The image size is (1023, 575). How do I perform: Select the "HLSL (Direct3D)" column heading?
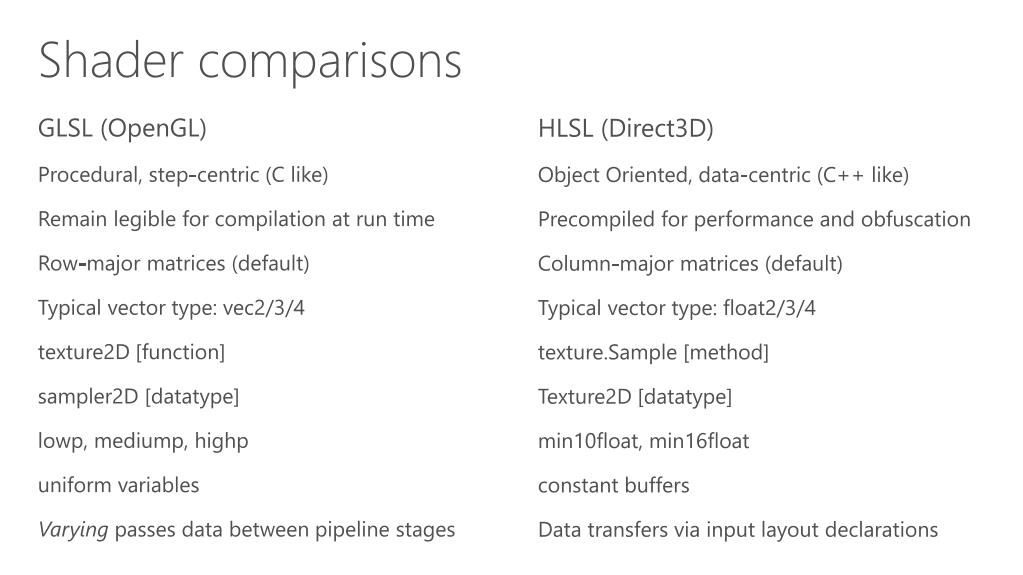(625, 129)
